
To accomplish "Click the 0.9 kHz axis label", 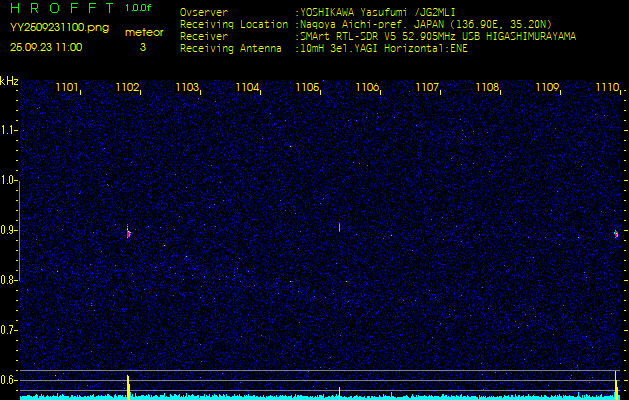I will coord(9,230).
